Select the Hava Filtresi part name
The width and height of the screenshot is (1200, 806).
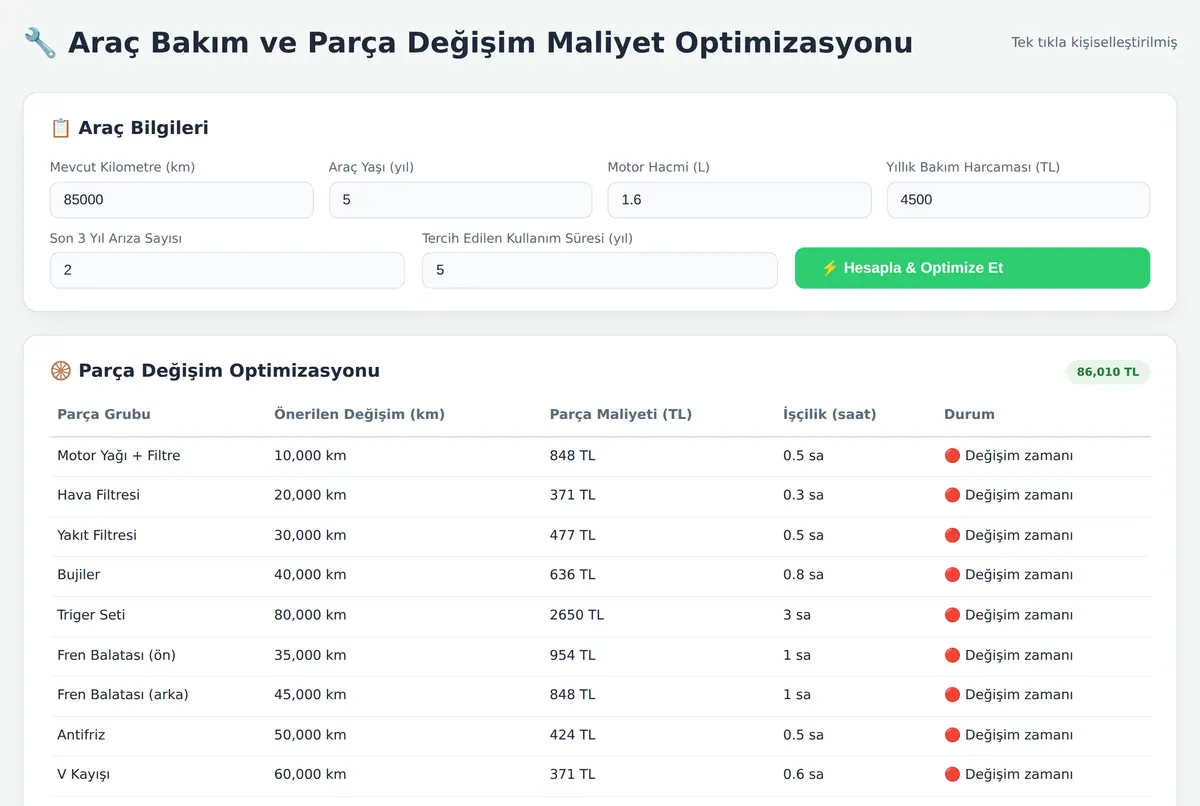(x=98, y=495)
